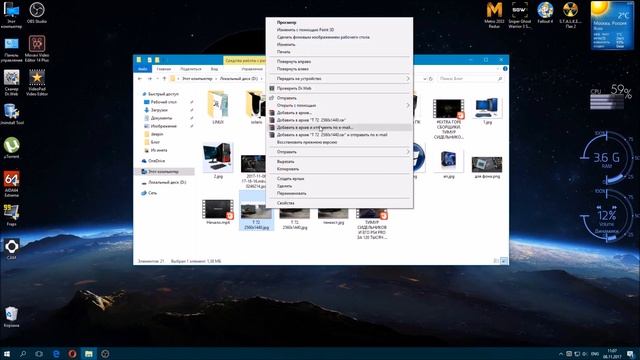Viewport: 640px width, 360px height.
Task: Launch Metro 2033 Redux game shortcut
Action: tap(494, 15)
